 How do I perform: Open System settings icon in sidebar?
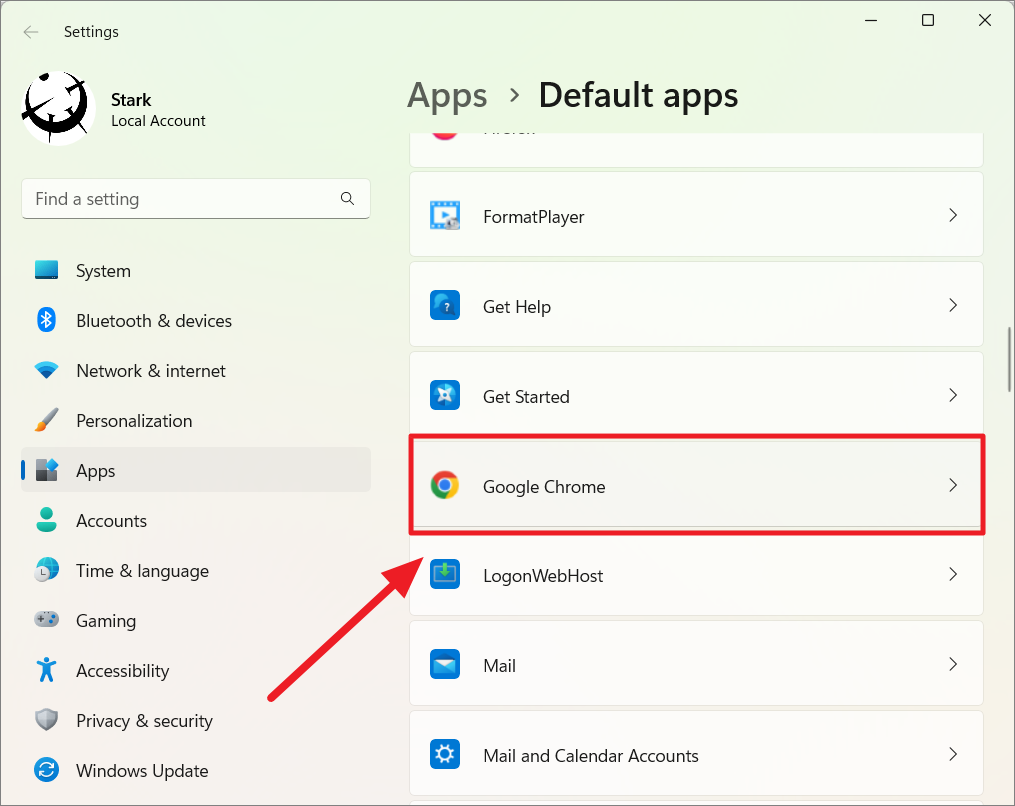(x=47, y=270)
